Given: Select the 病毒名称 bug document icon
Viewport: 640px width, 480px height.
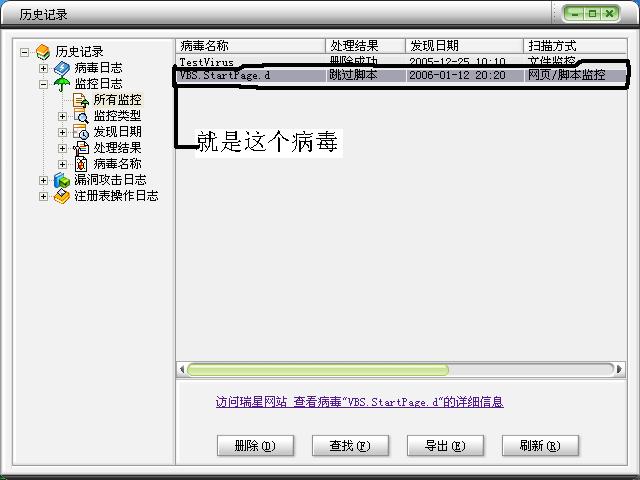Looking at the screenshot, I should tap(81, 164).
